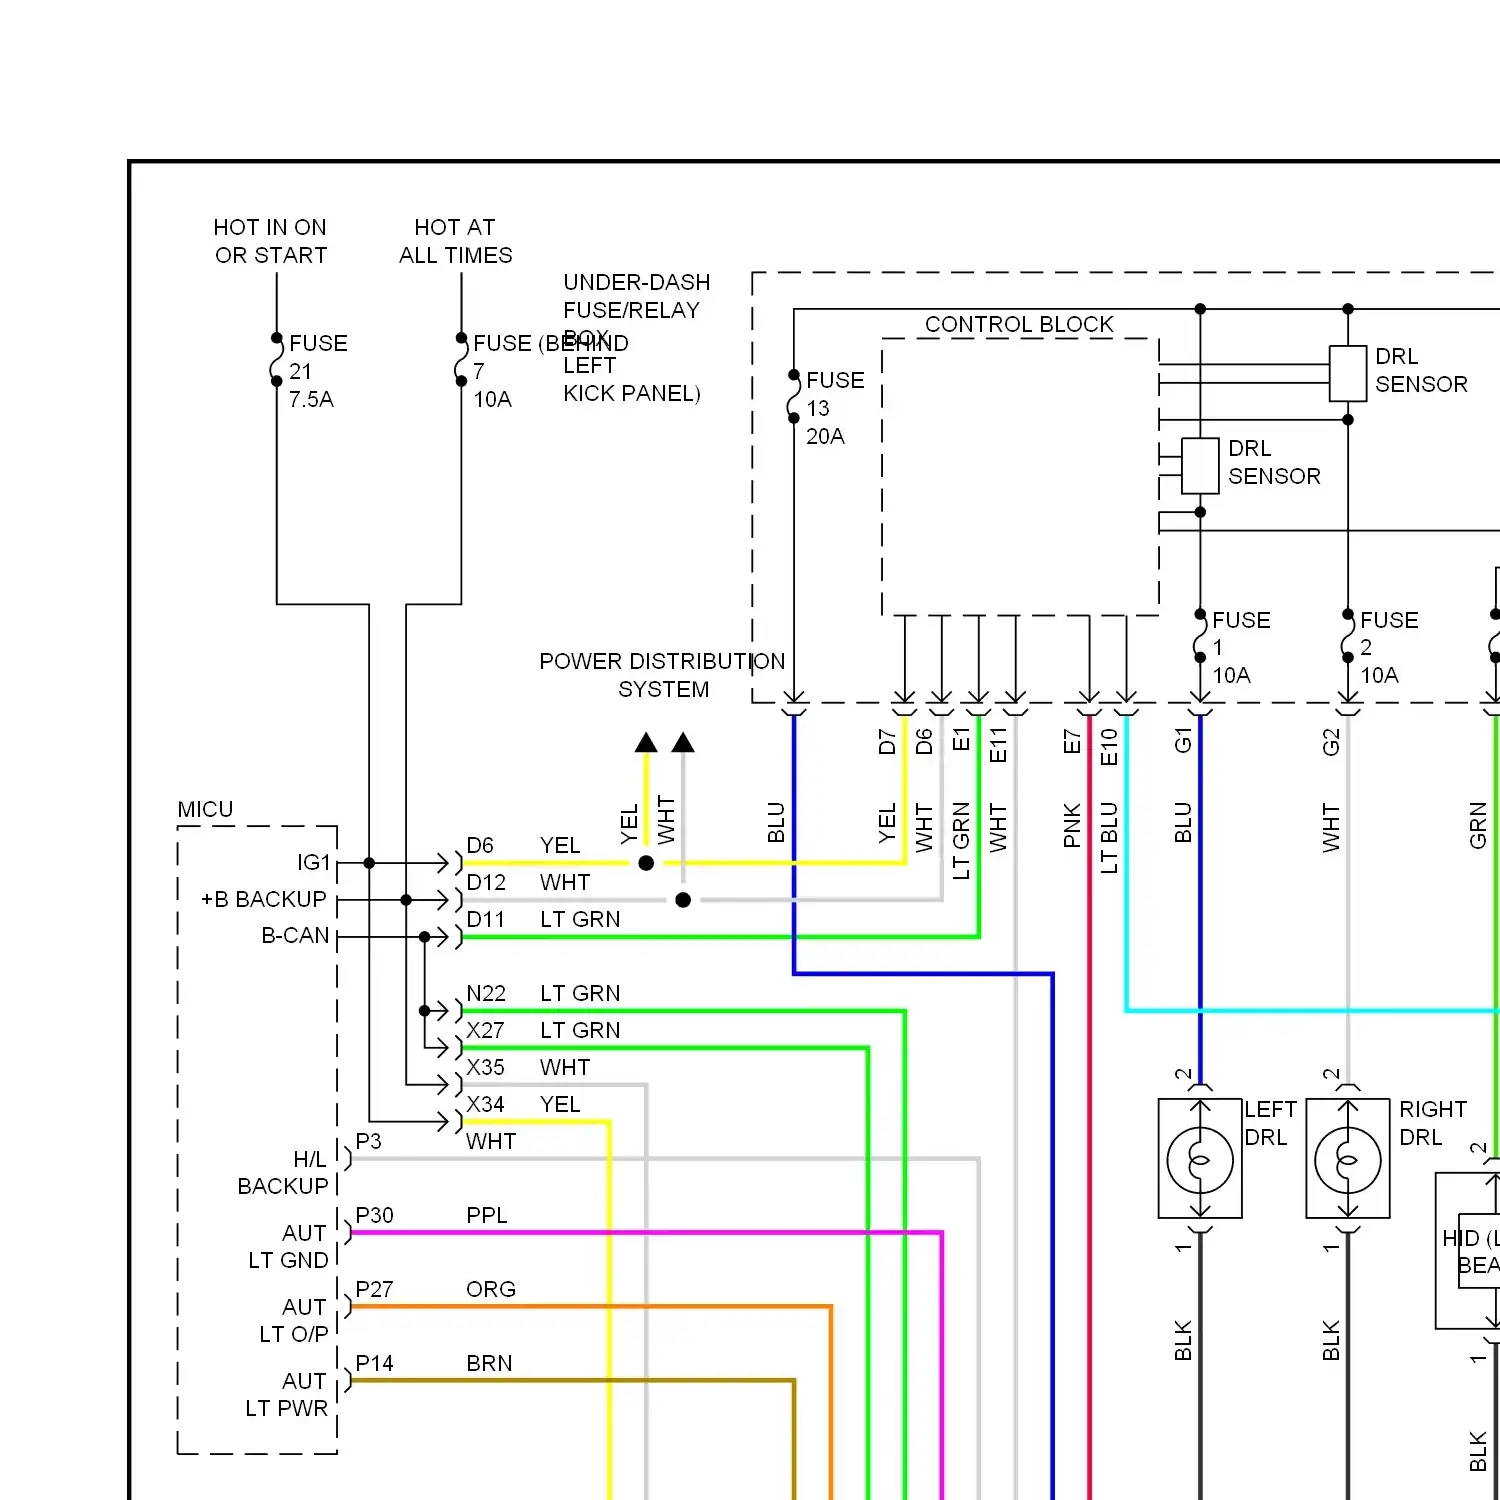Viewport: 1500px width, 1500px height.
Task: Click the N22 connector pin label
Action: click(486, 993)
